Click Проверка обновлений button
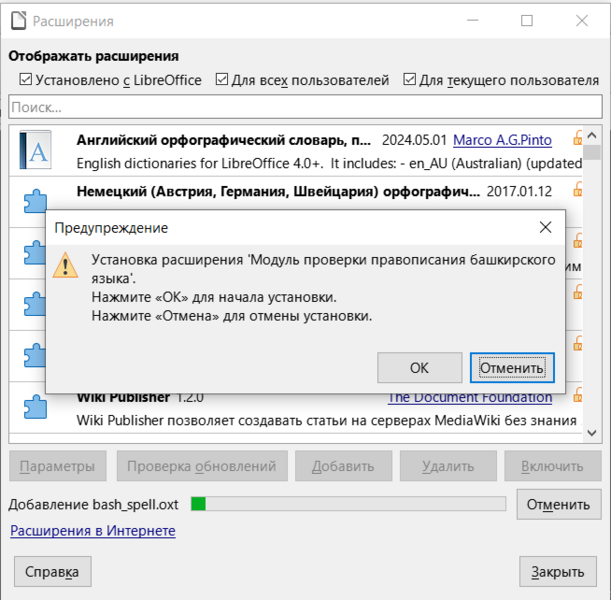 point(202,466)
